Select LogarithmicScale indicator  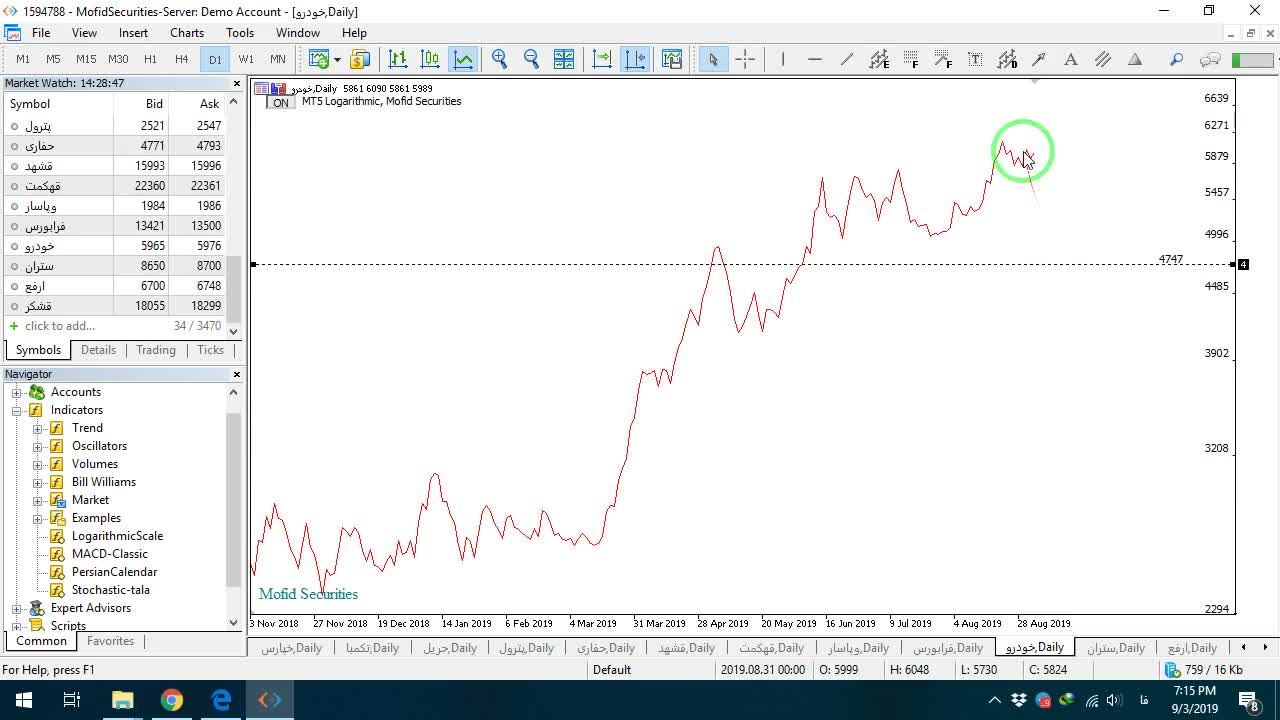(117, 536)
